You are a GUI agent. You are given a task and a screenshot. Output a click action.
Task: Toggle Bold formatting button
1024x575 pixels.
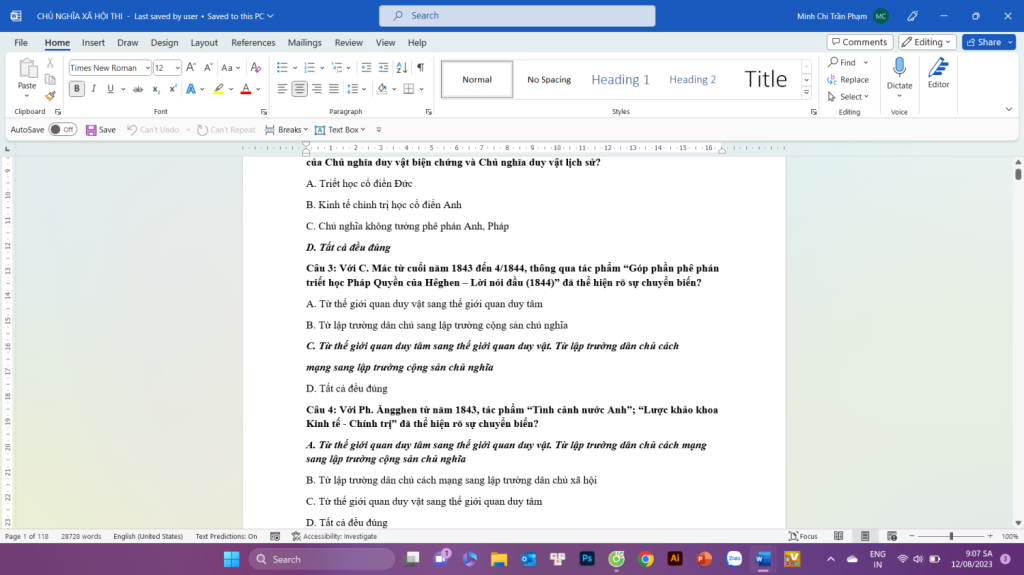[77, 89]
